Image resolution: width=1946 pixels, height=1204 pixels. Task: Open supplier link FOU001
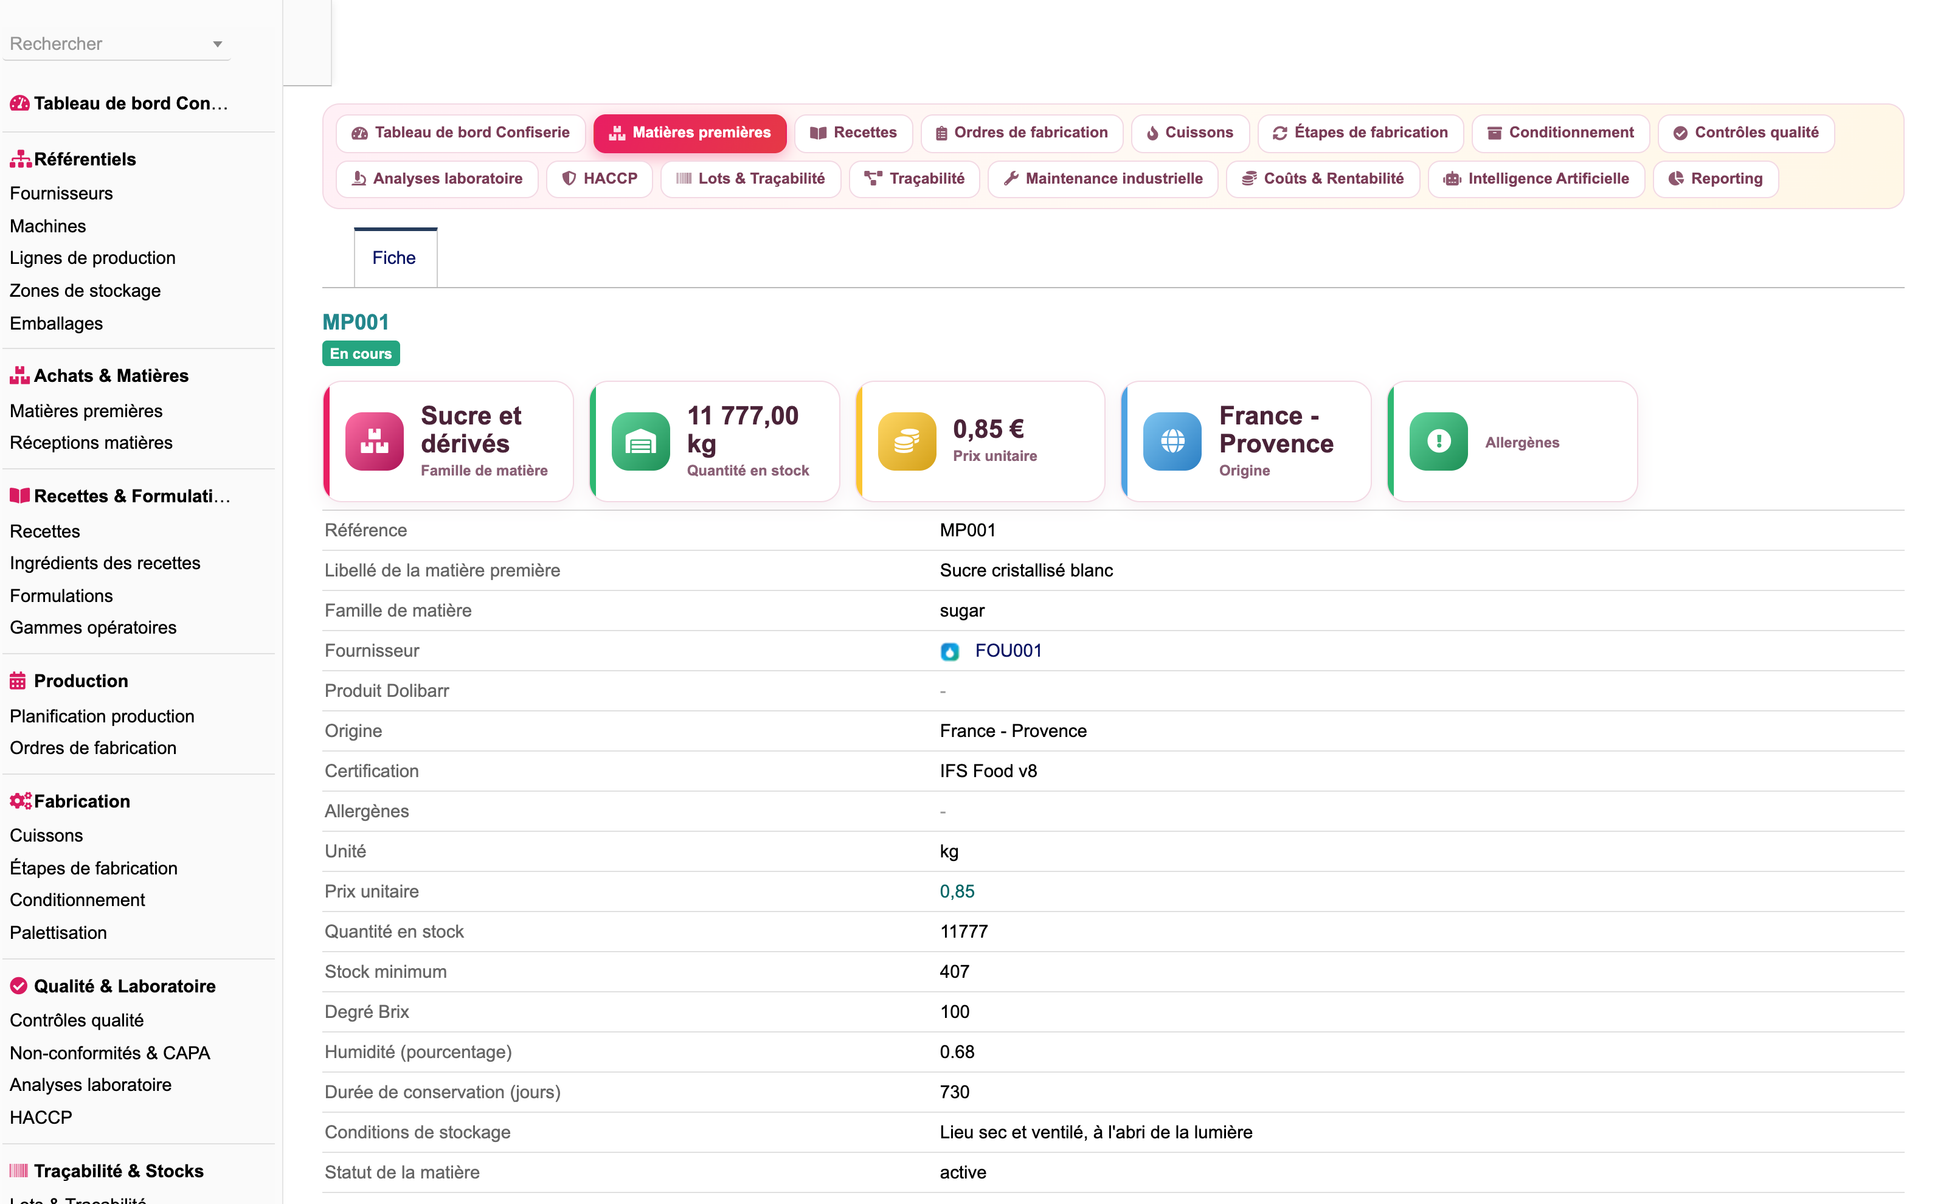click(x=1008, y=651)
